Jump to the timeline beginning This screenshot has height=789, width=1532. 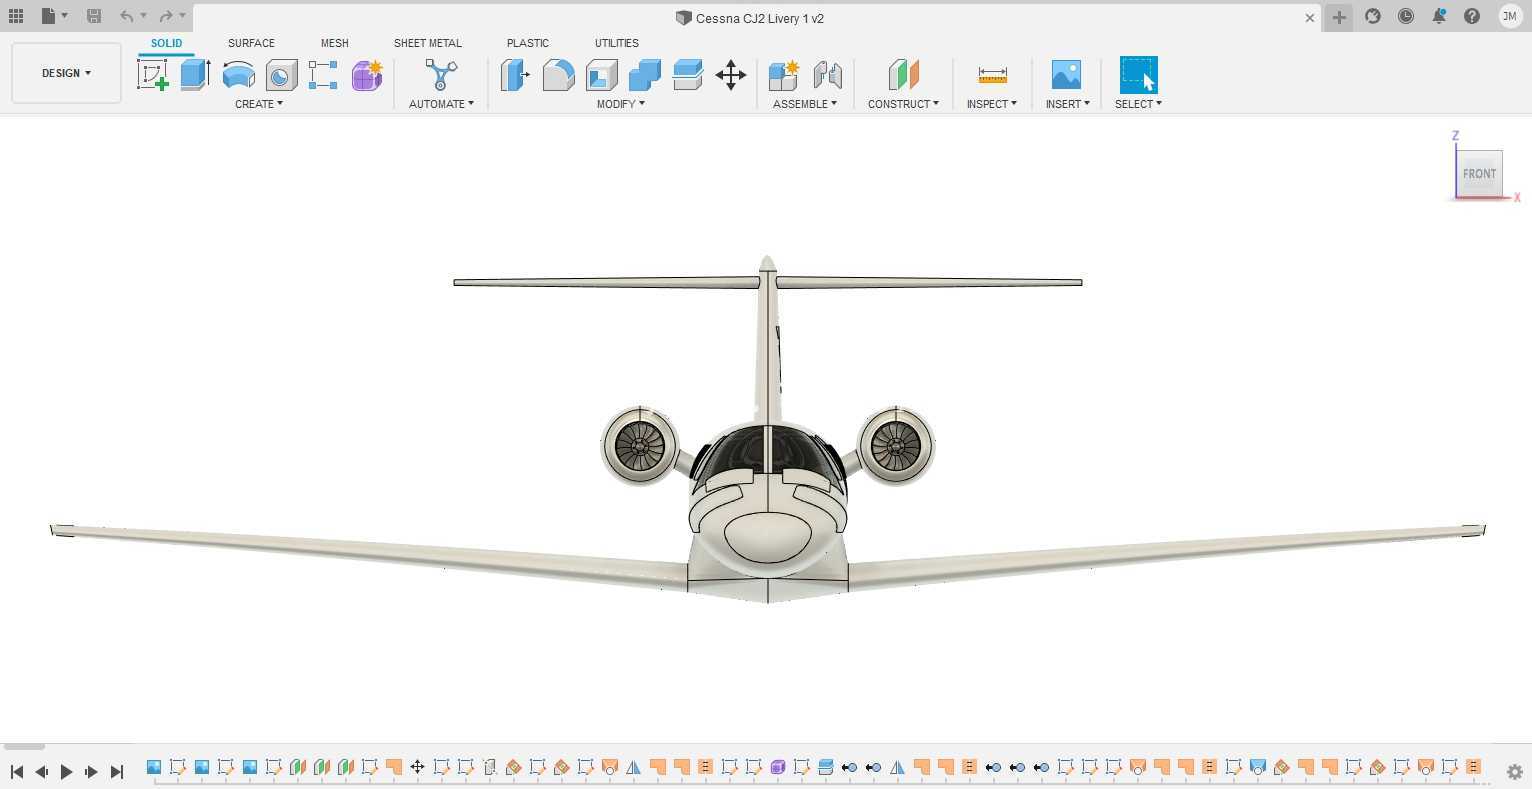(17, 771)
